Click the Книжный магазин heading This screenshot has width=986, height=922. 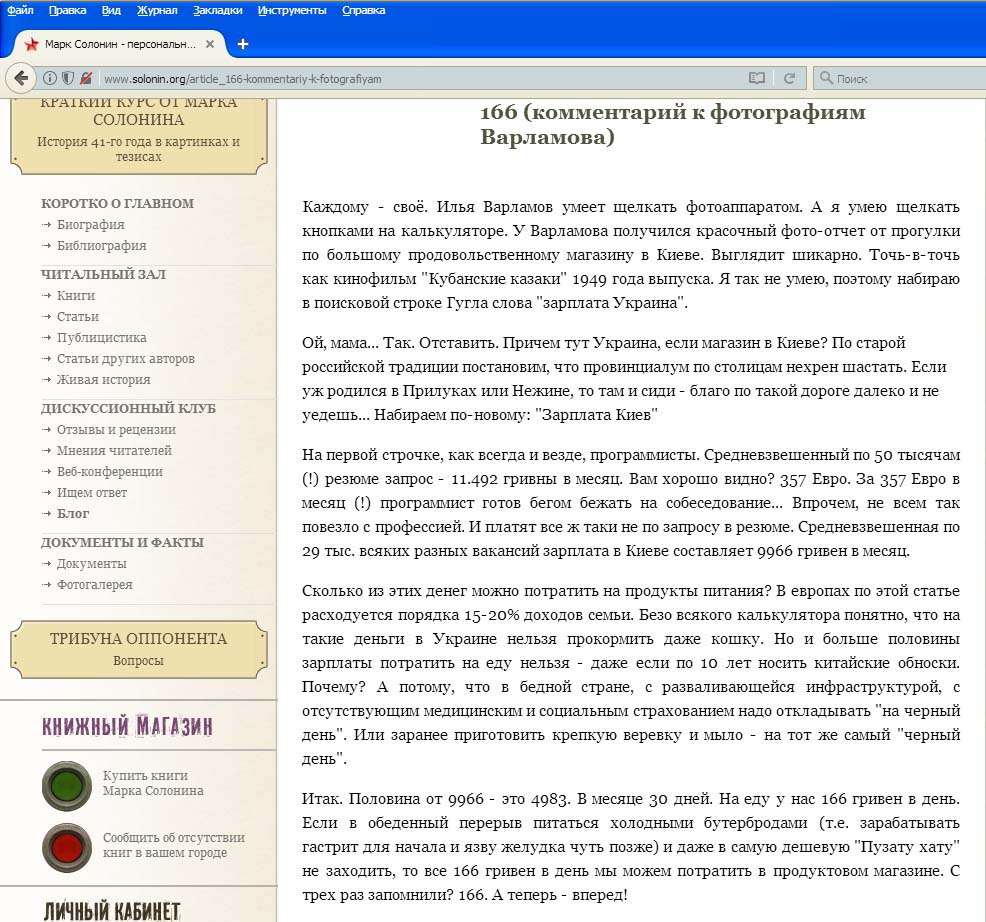tap(127, 726)
